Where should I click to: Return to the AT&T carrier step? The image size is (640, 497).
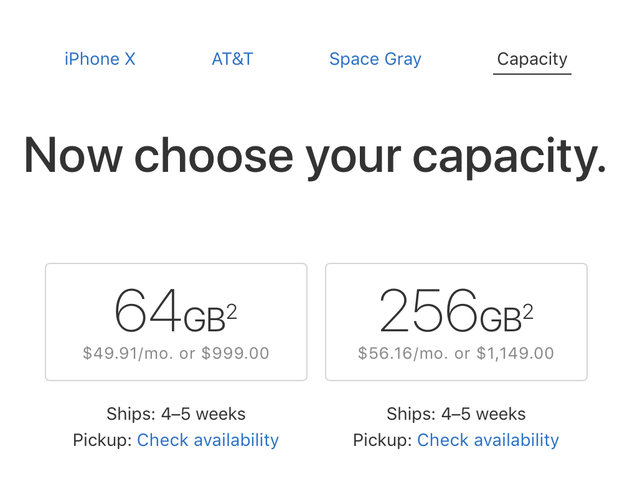pos(232,59)
